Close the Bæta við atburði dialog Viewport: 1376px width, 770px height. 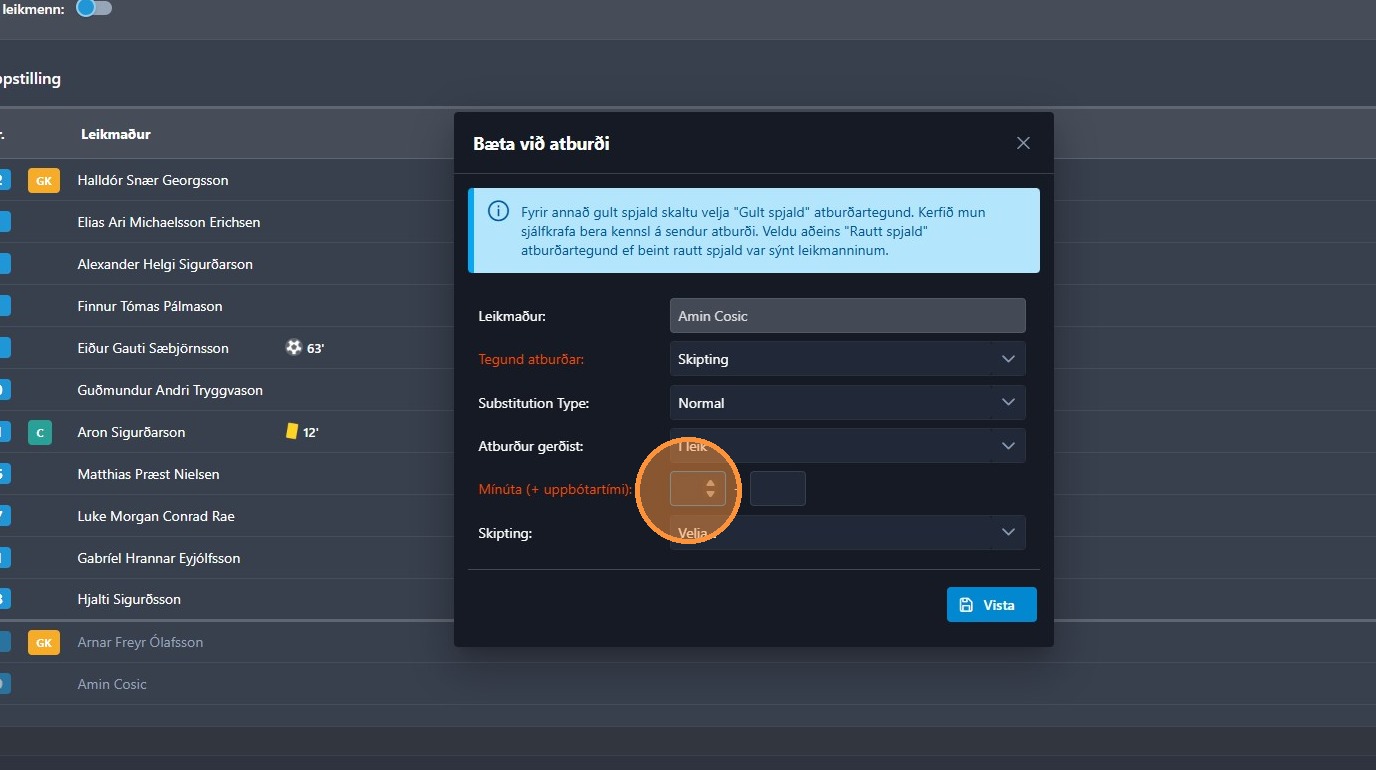[x=1023, y=144]
